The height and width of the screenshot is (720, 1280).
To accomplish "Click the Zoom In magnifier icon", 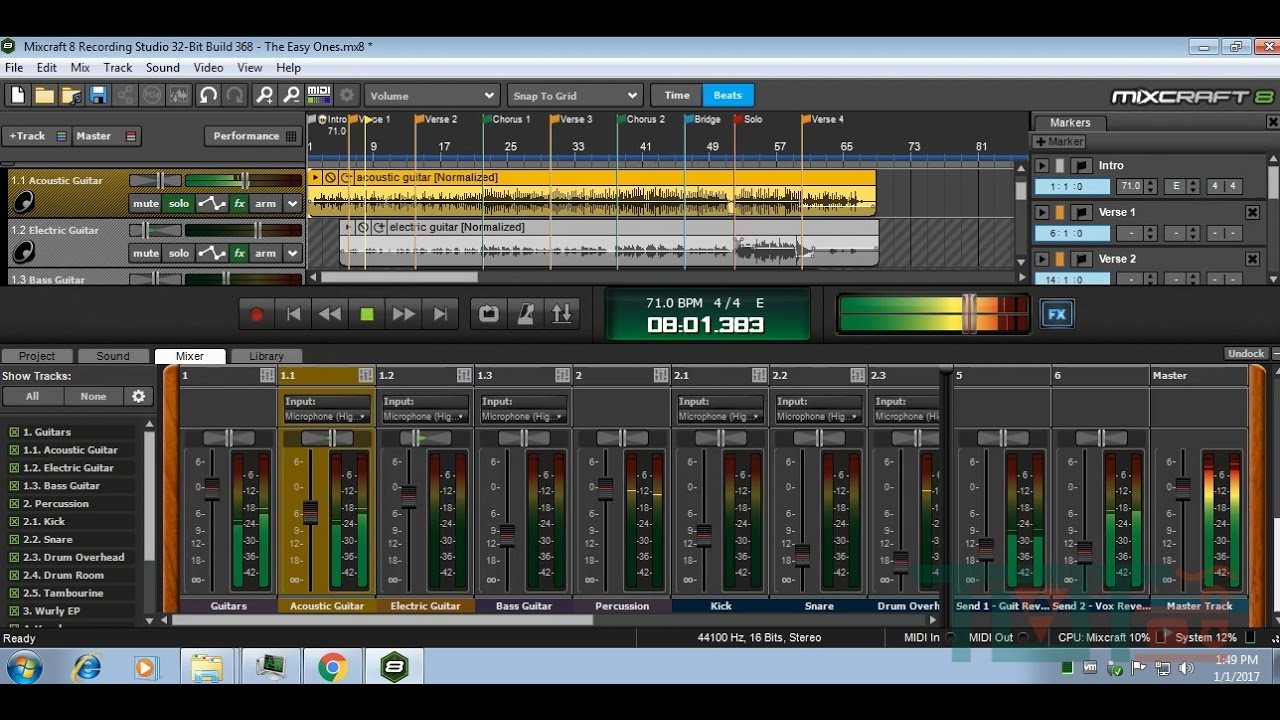I will click(264, 96).
